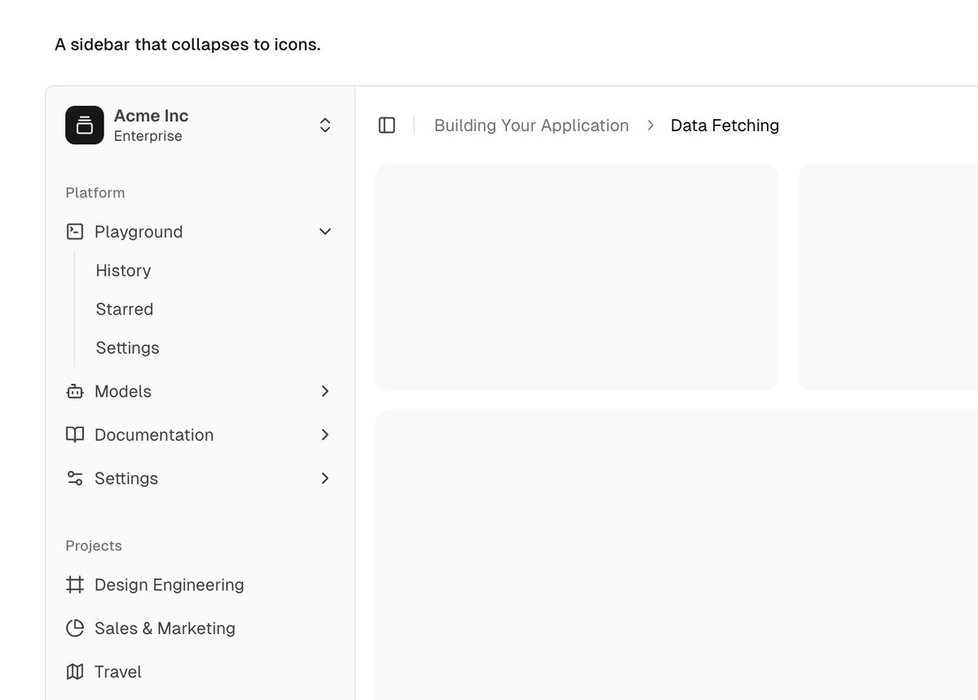Open the Sales & Marketing project
This screenshot has width=978, height=700.
[x=165, y=628]
